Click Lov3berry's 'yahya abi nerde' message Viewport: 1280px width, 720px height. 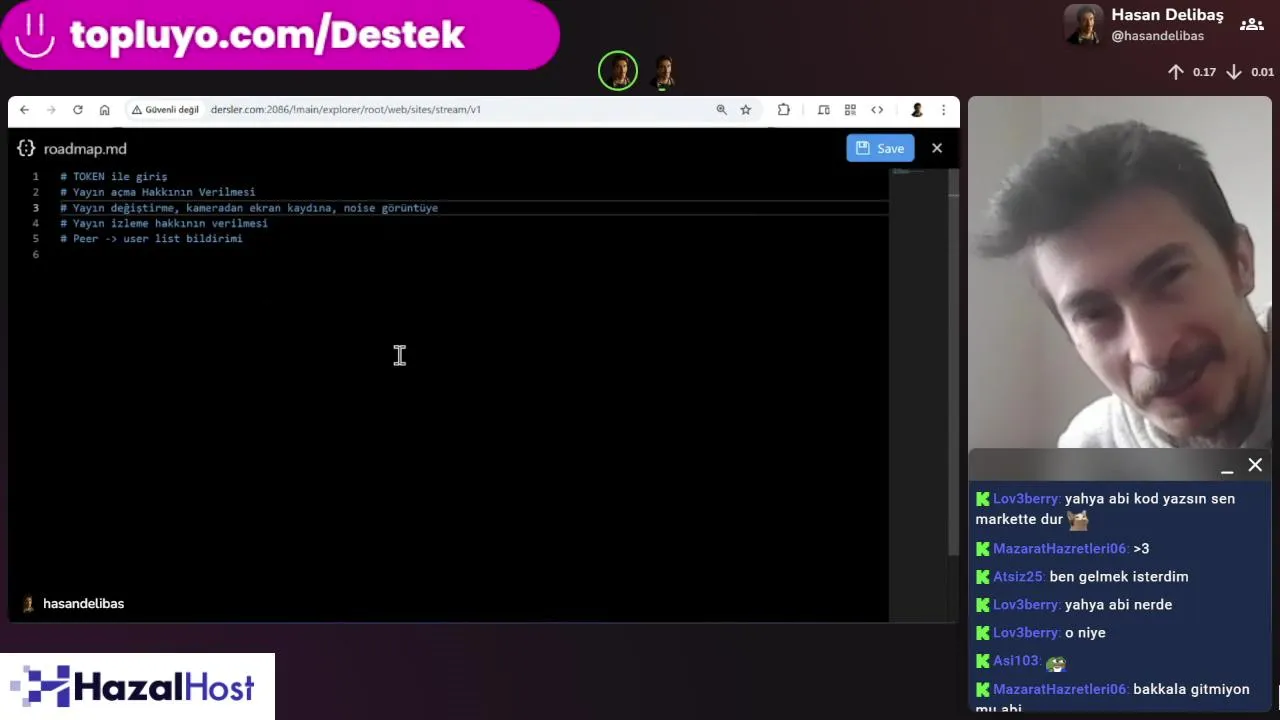pos(1073,605)
